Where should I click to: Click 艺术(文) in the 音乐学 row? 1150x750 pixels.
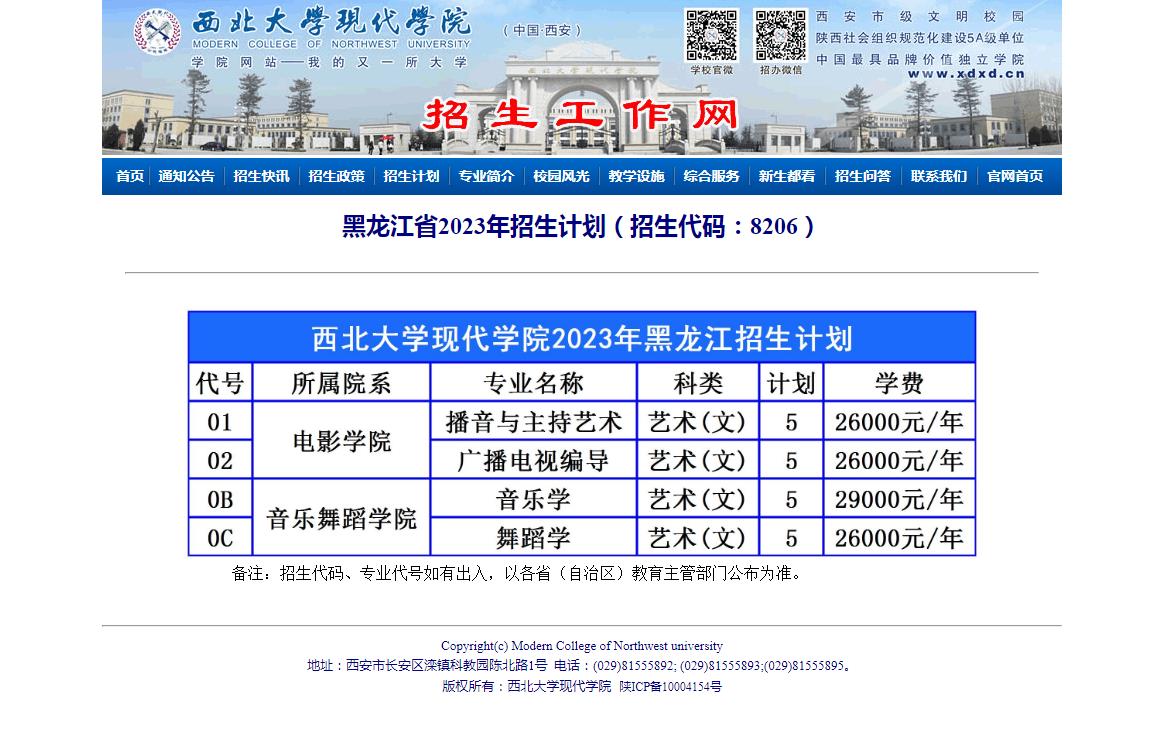pos(697,499)
